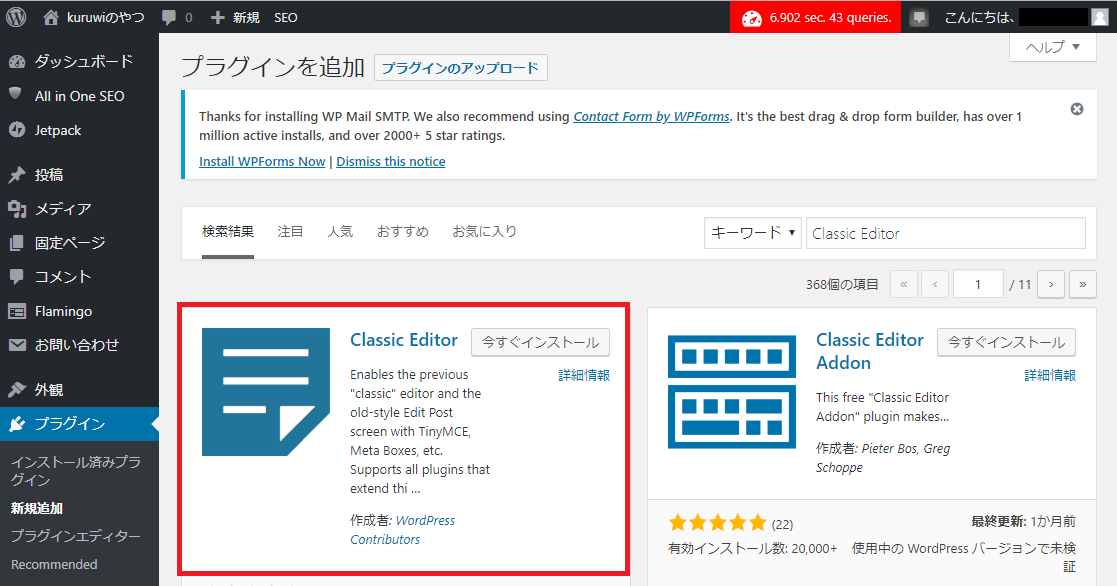1117x586 pixels.
Task: Switch to the おすすめ tab
Action: click(402, 231)
